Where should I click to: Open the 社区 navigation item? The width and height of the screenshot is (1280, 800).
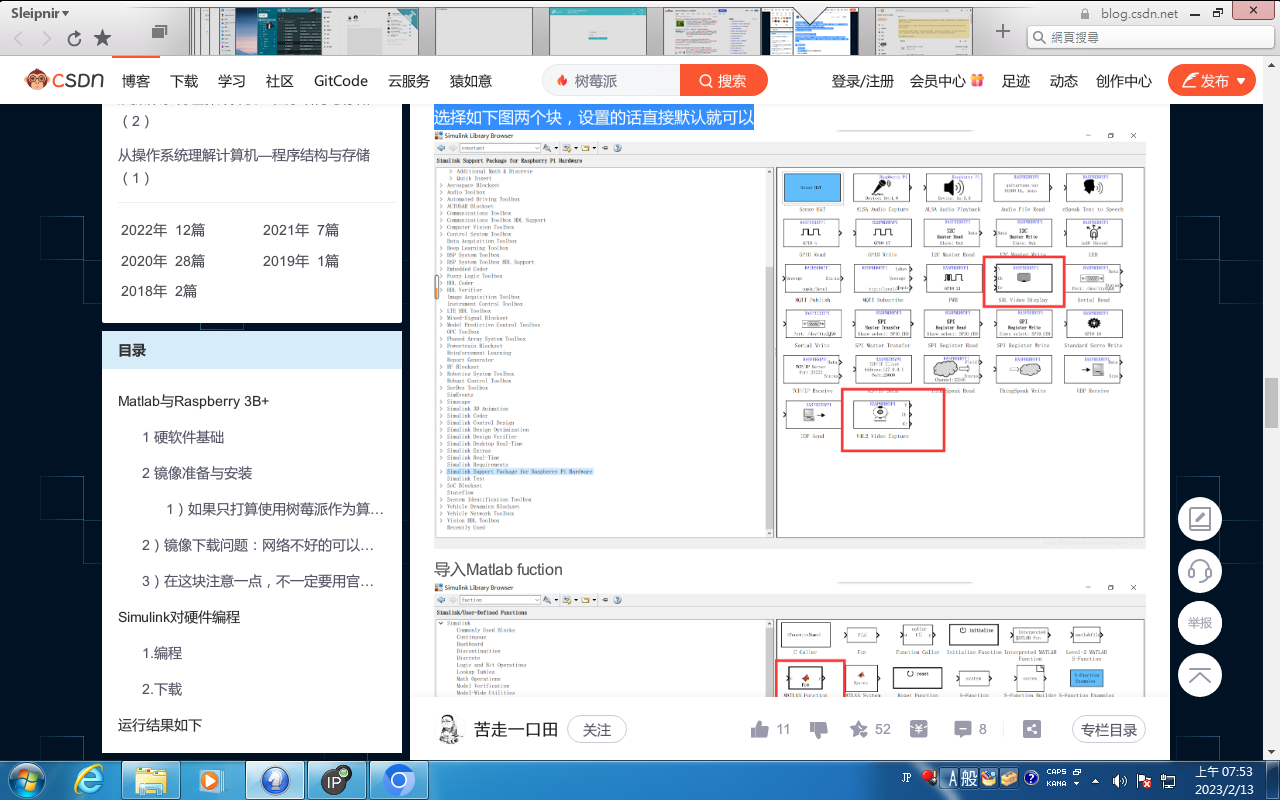[280, 81]
